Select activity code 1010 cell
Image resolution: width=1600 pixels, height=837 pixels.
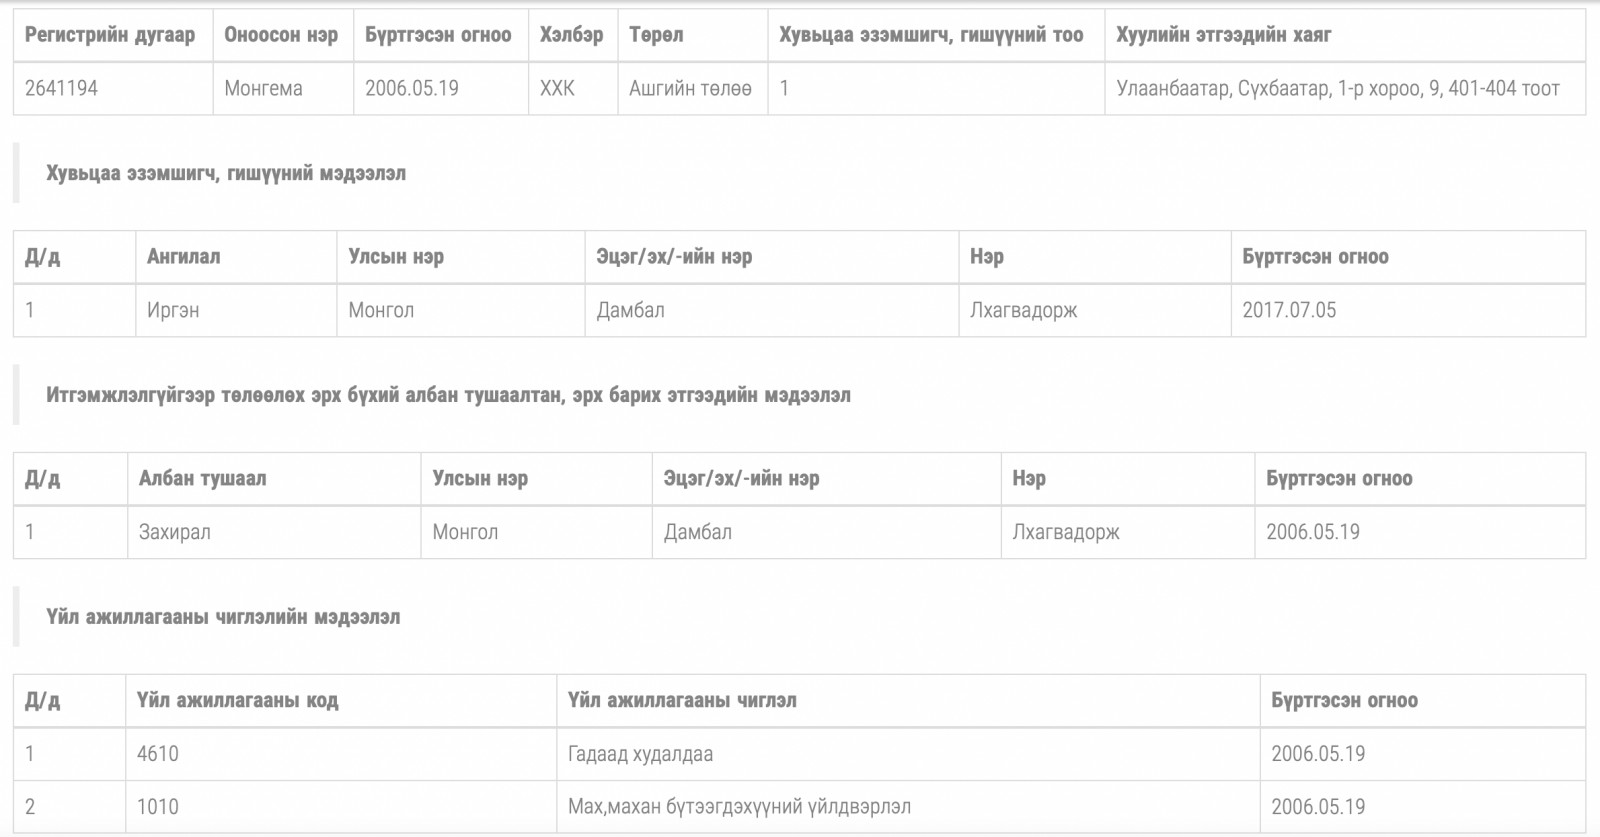[341, 808]
